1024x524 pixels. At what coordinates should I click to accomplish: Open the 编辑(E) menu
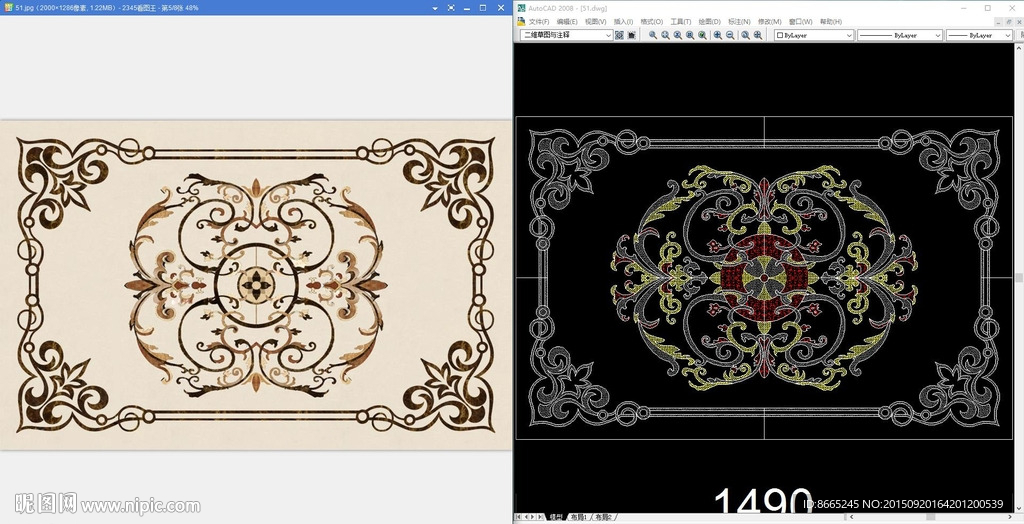point(567,22)
